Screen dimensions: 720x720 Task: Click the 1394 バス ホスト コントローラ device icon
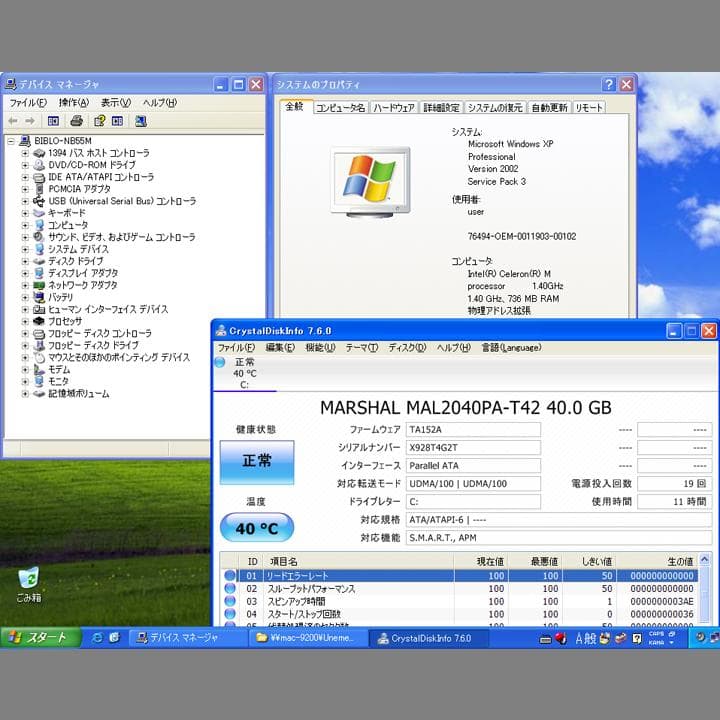[x=39, y=153]
